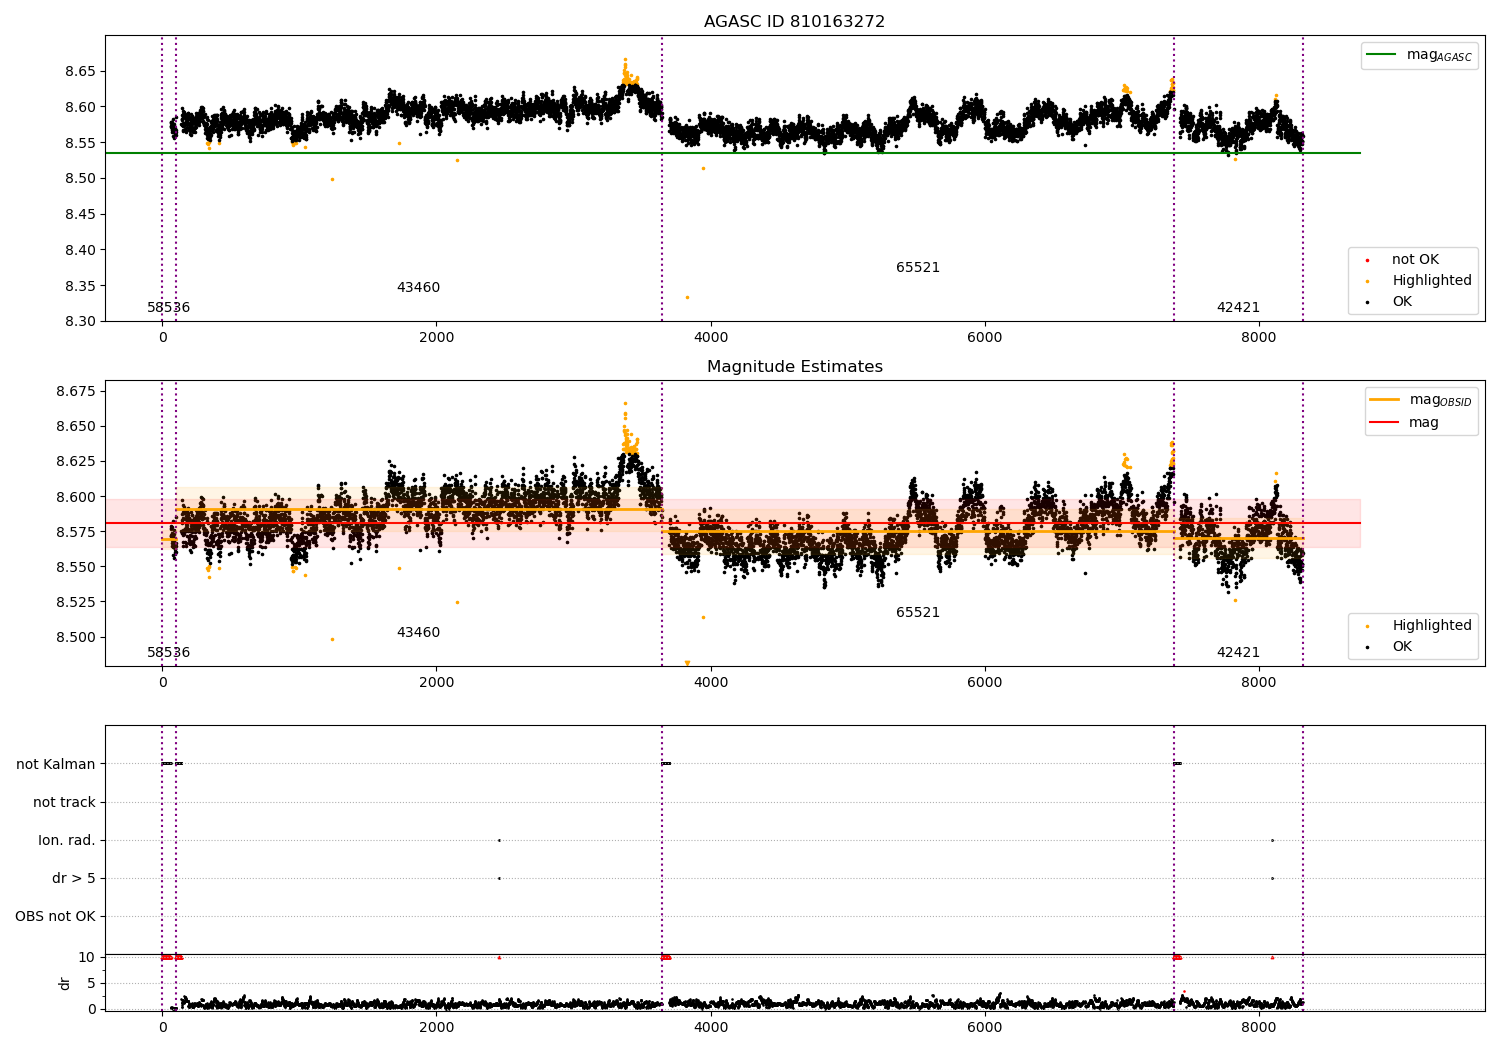Click the 'dr > 5' axis label
The height and width of the screenshot is (1050, 1500).
pyautogui.click(x=74, y=879)
